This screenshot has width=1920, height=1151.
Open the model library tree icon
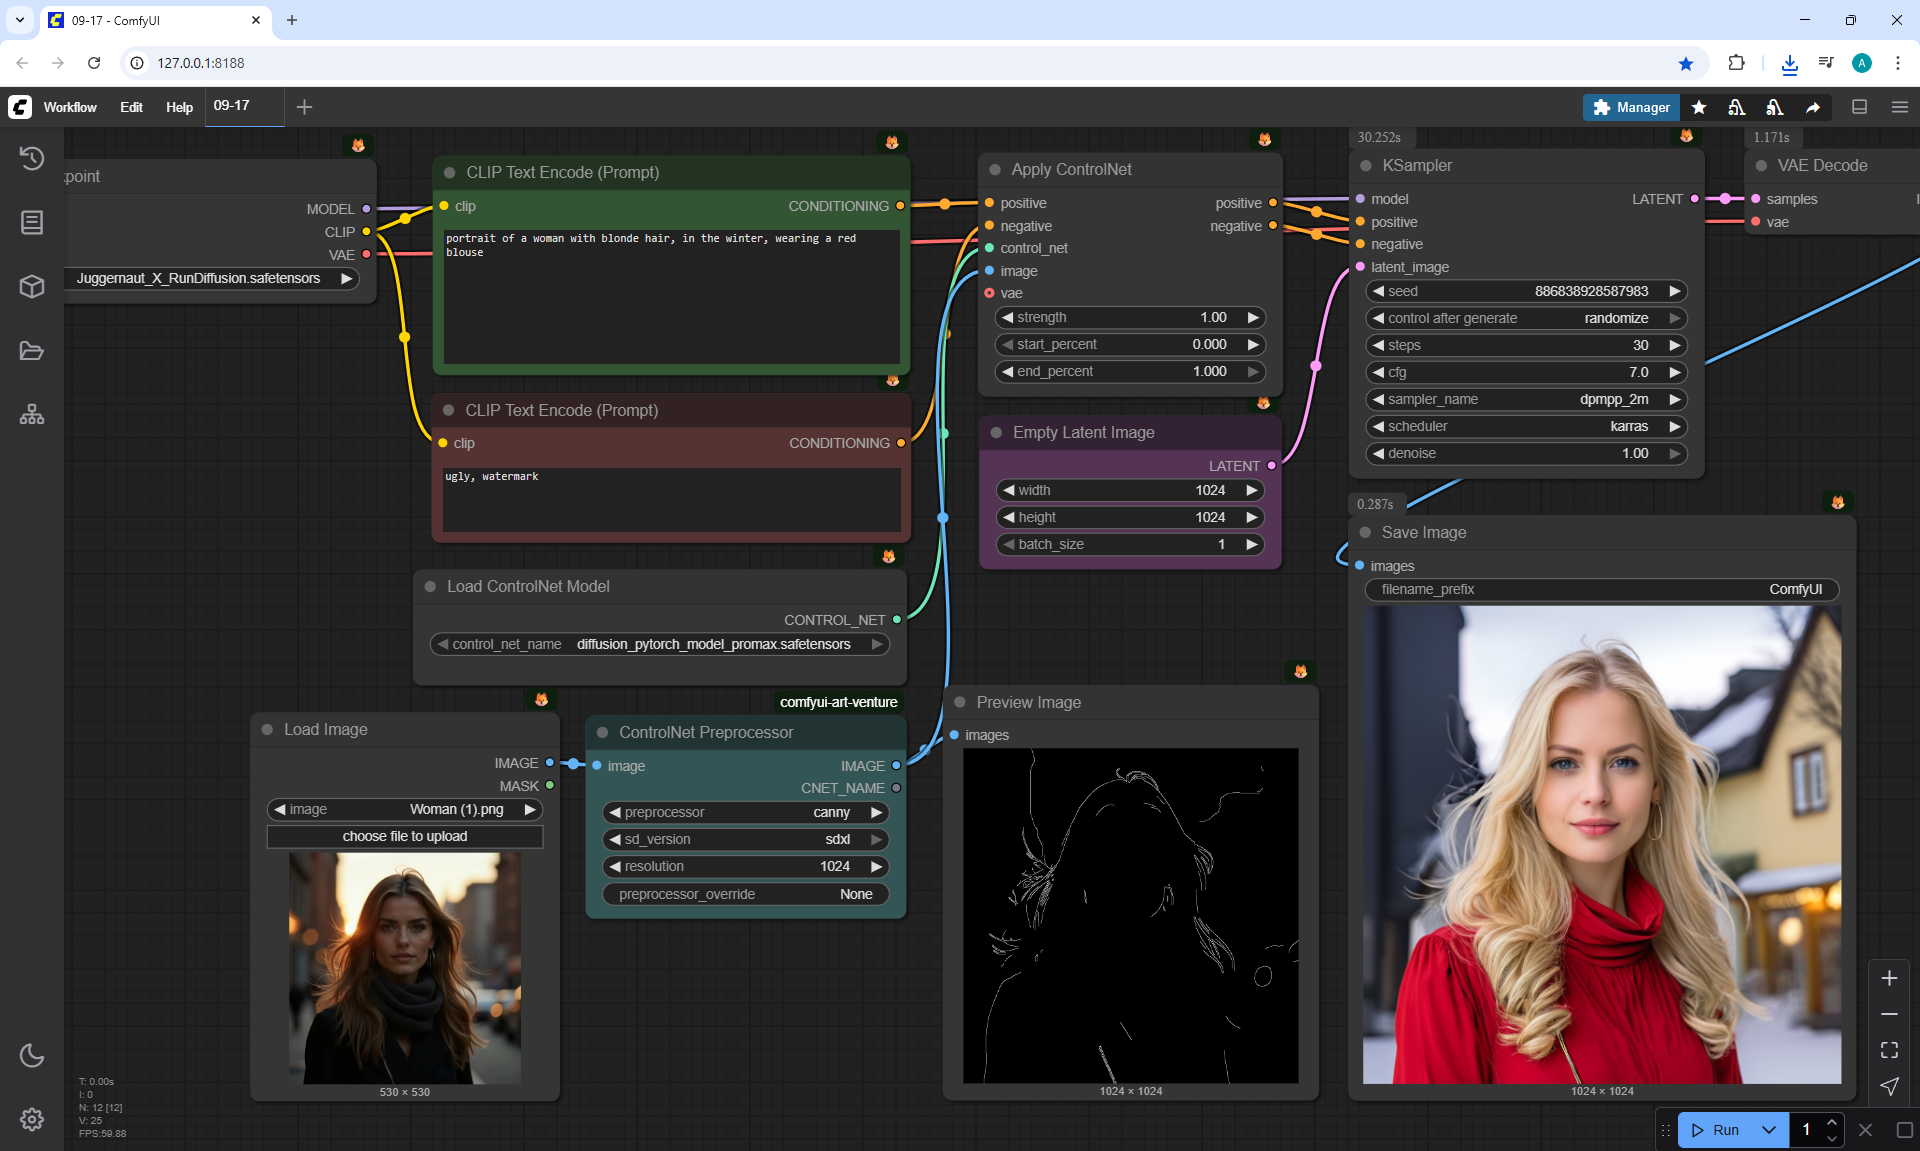pos(32,414)
